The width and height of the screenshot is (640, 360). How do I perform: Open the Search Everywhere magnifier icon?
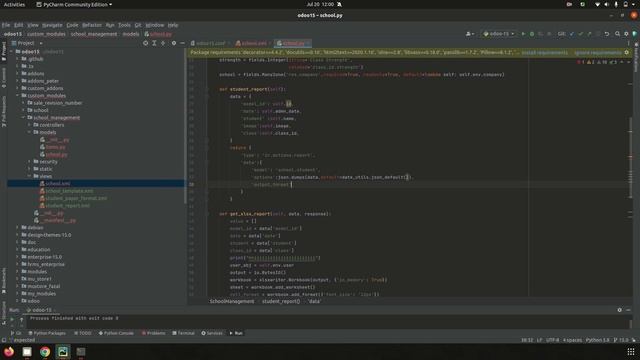[x=617, y=34]
